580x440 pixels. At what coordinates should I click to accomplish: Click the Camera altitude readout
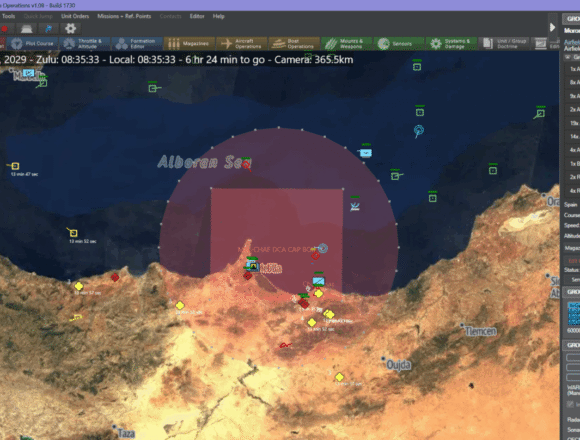314,60
